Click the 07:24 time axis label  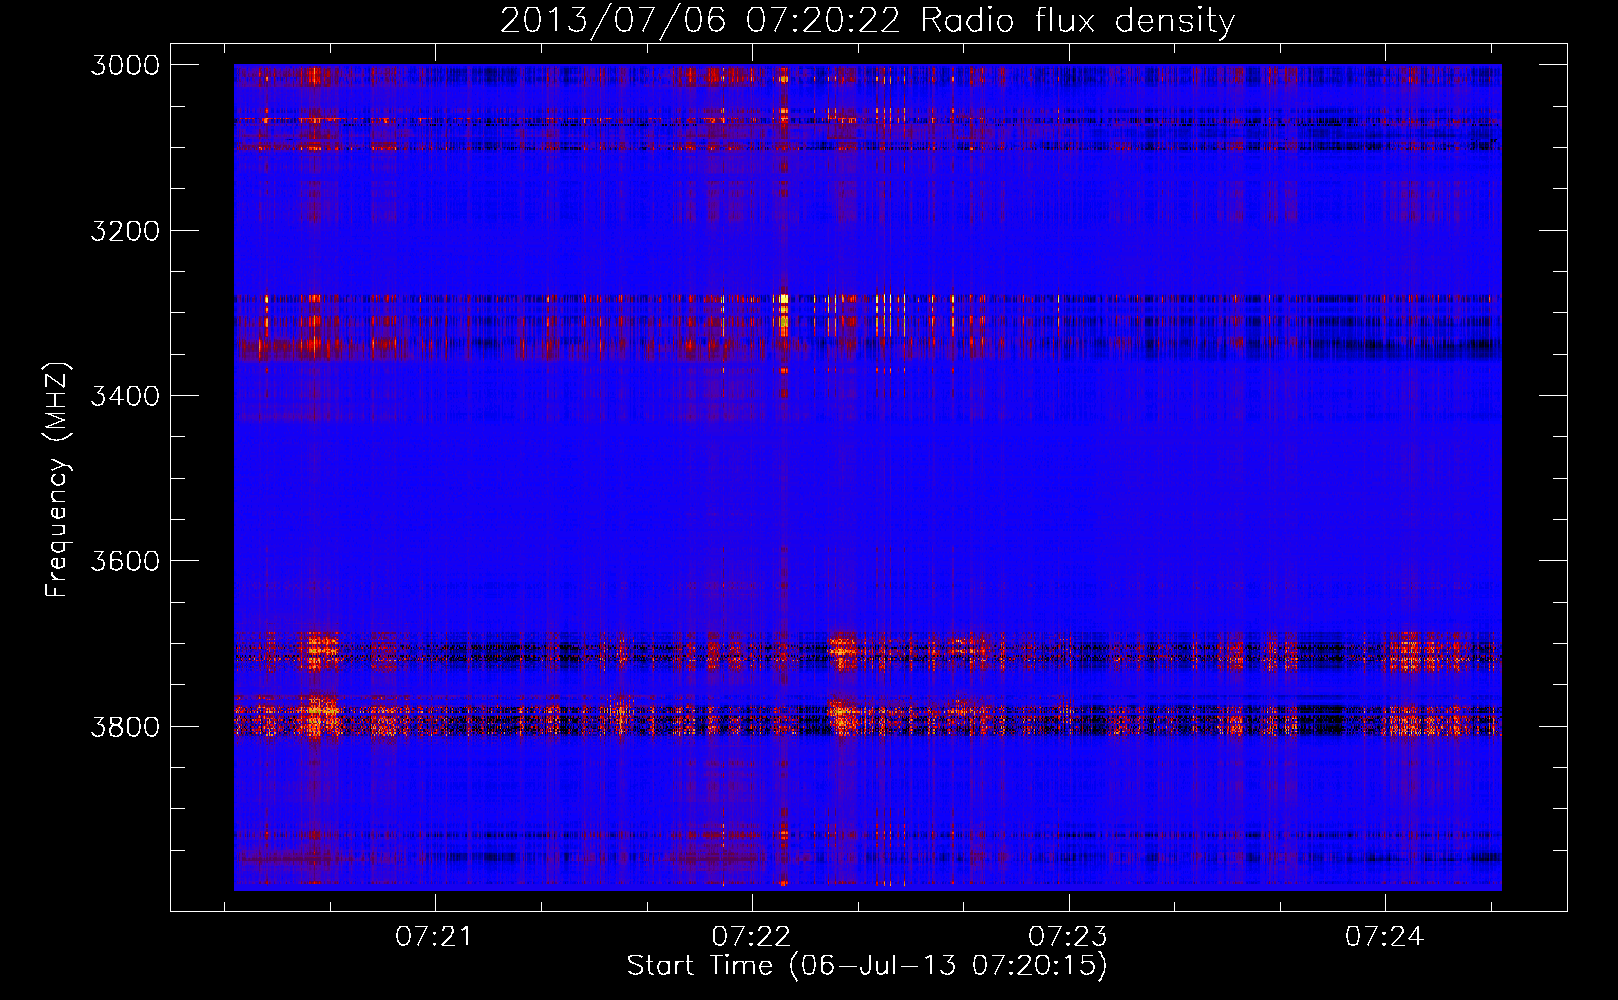[x=1384, y=937]
